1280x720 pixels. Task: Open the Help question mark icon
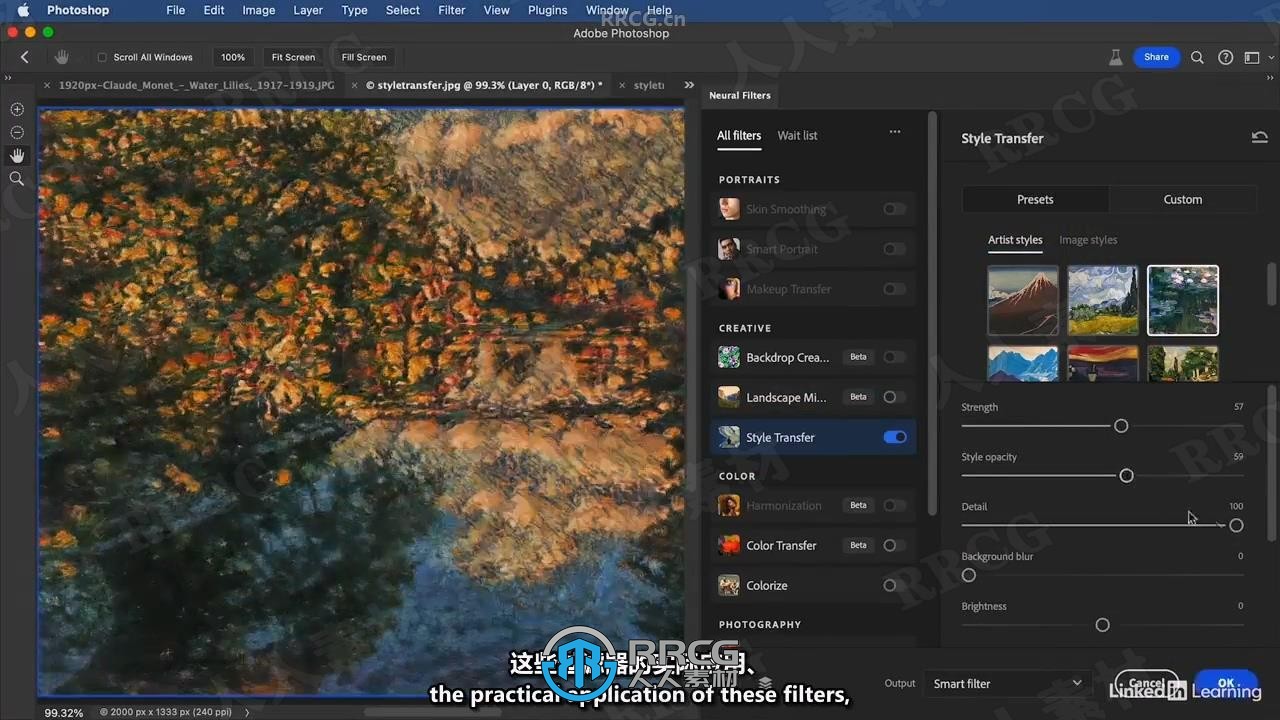point(1225,57)
